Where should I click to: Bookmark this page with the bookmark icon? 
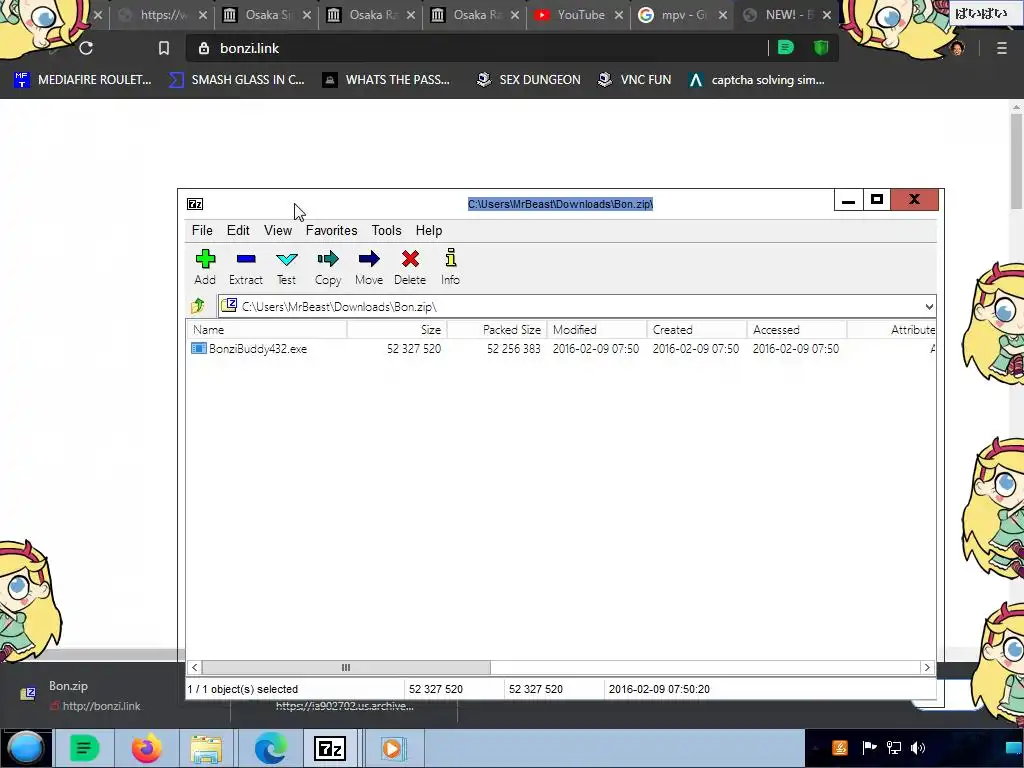pyautogui.click(x=164, y=48)
